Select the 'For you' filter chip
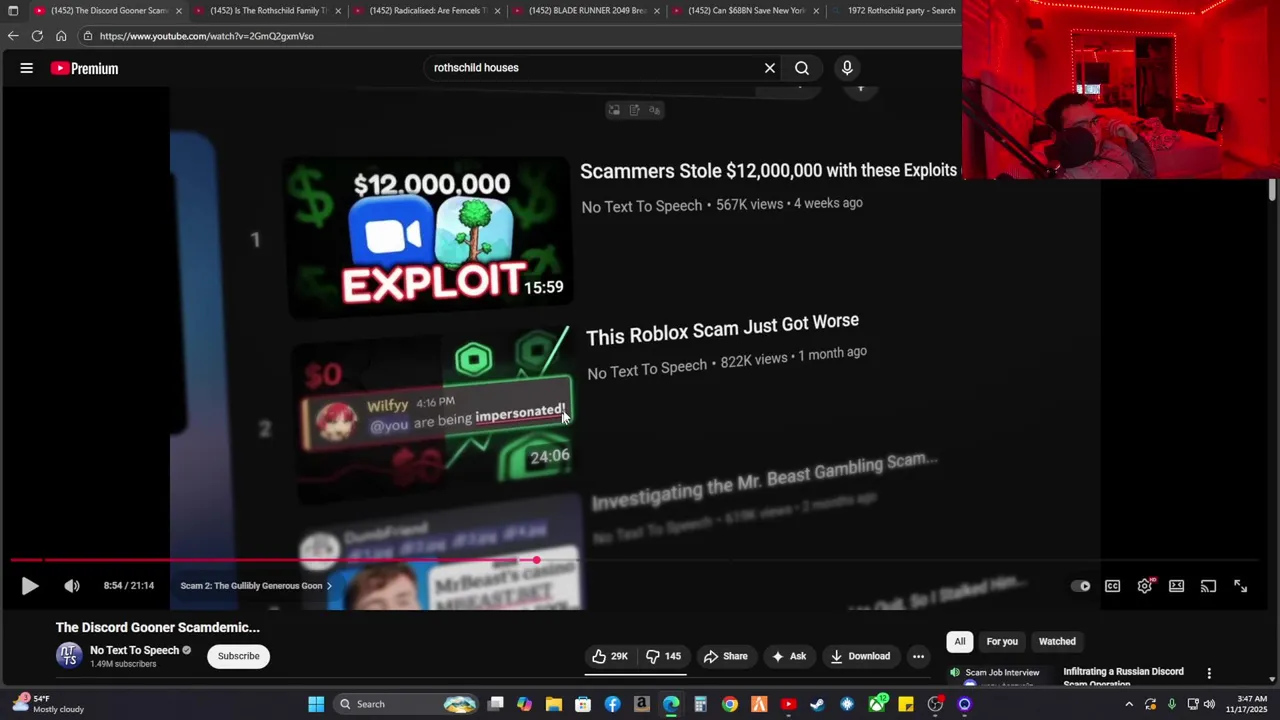This screenshot has height=720, width=1280. tap(1002, 642)
